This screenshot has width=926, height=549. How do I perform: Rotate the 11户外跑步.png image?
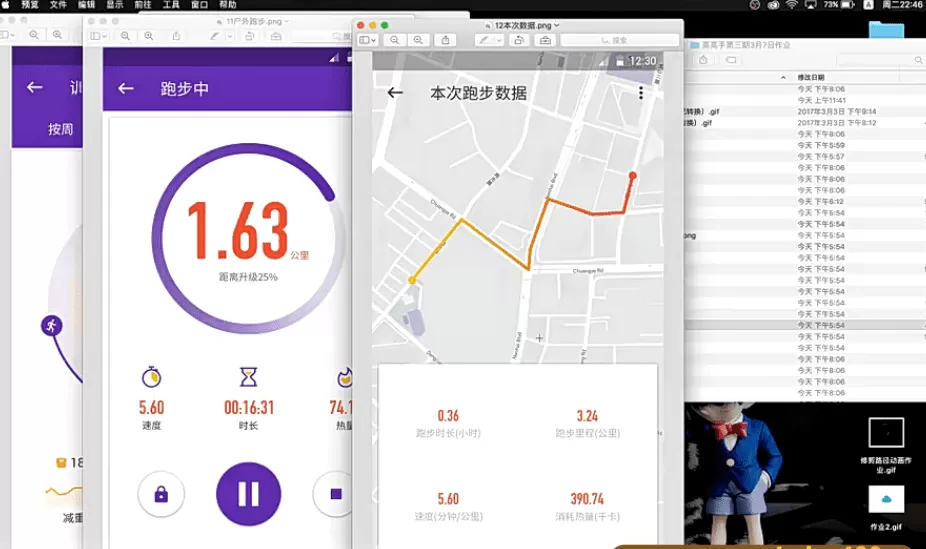click(250, 36)
